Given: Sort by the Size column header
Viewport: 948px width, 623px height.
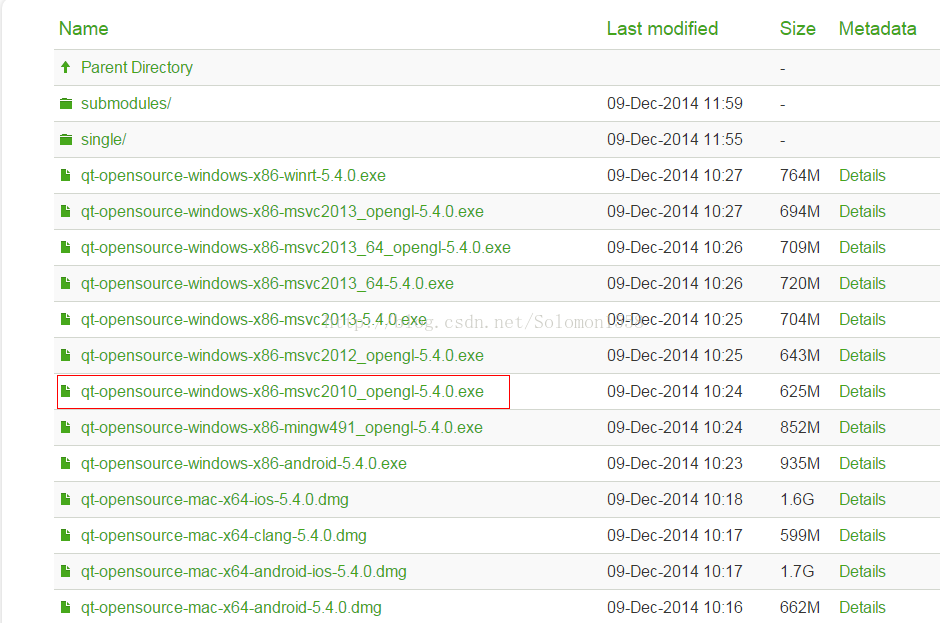Looking at the screenshot, I should point(797,28).
